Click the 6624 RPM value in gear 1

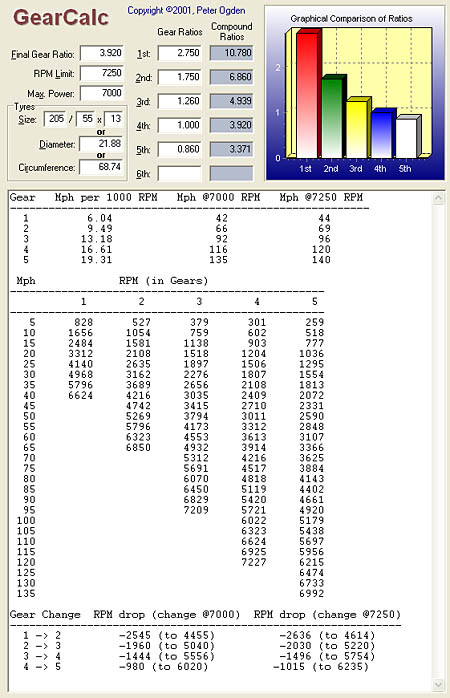(81, 395)
